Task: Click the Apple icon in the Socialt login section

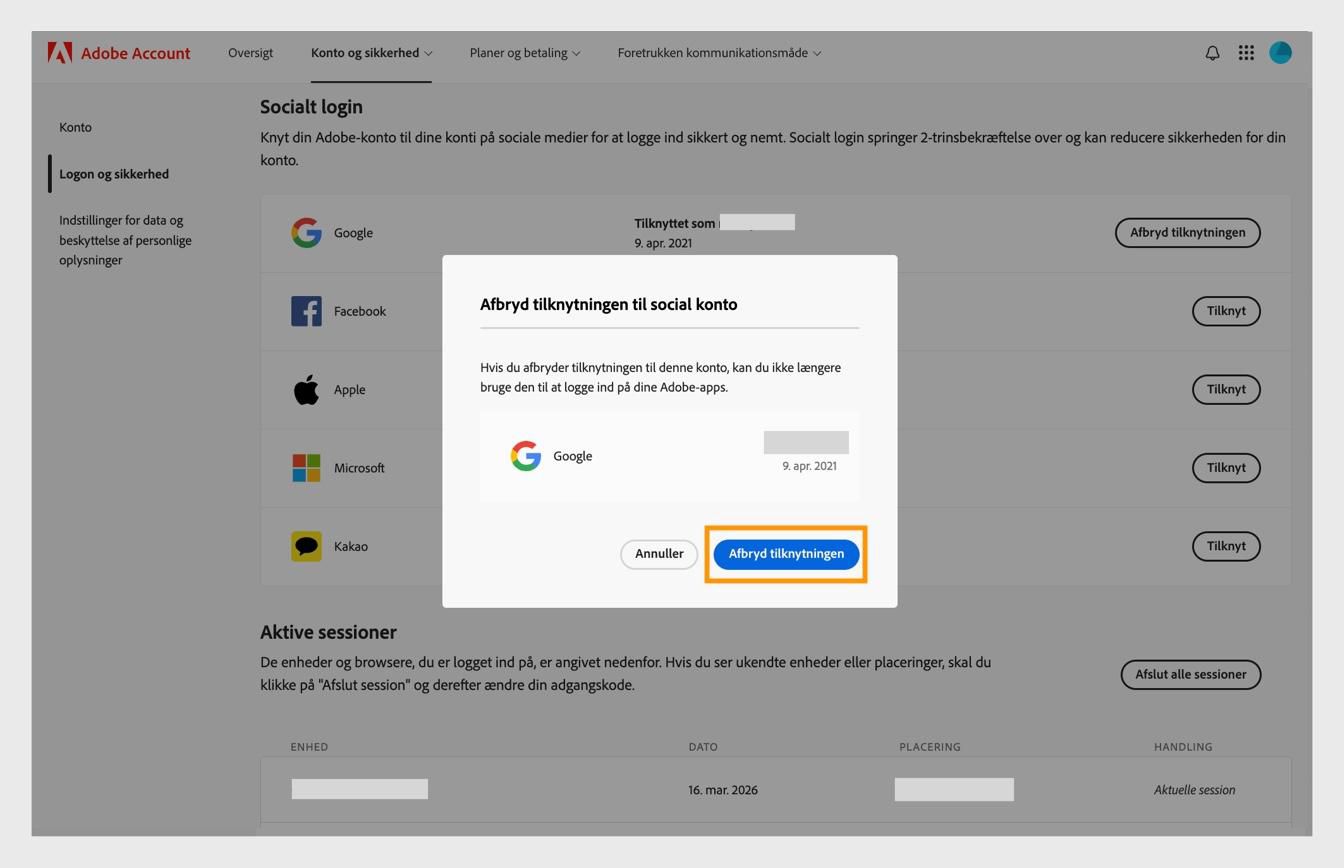Action: pyautogui.click(x=306, y=389)
